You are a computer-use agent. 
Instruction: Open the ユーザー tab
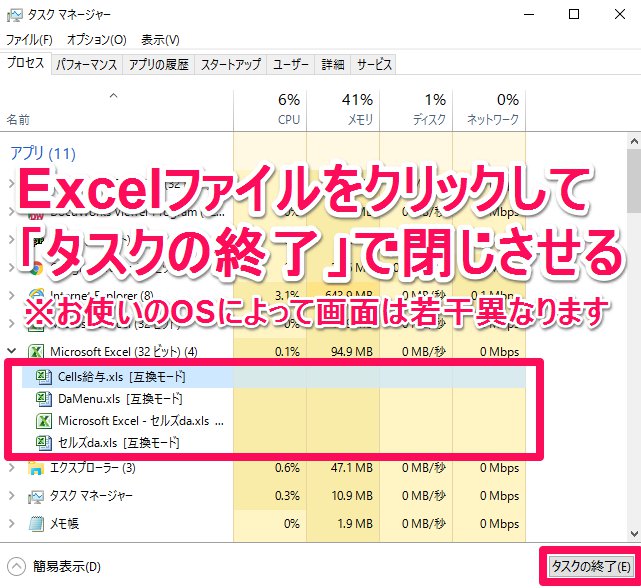pos(291,65)
